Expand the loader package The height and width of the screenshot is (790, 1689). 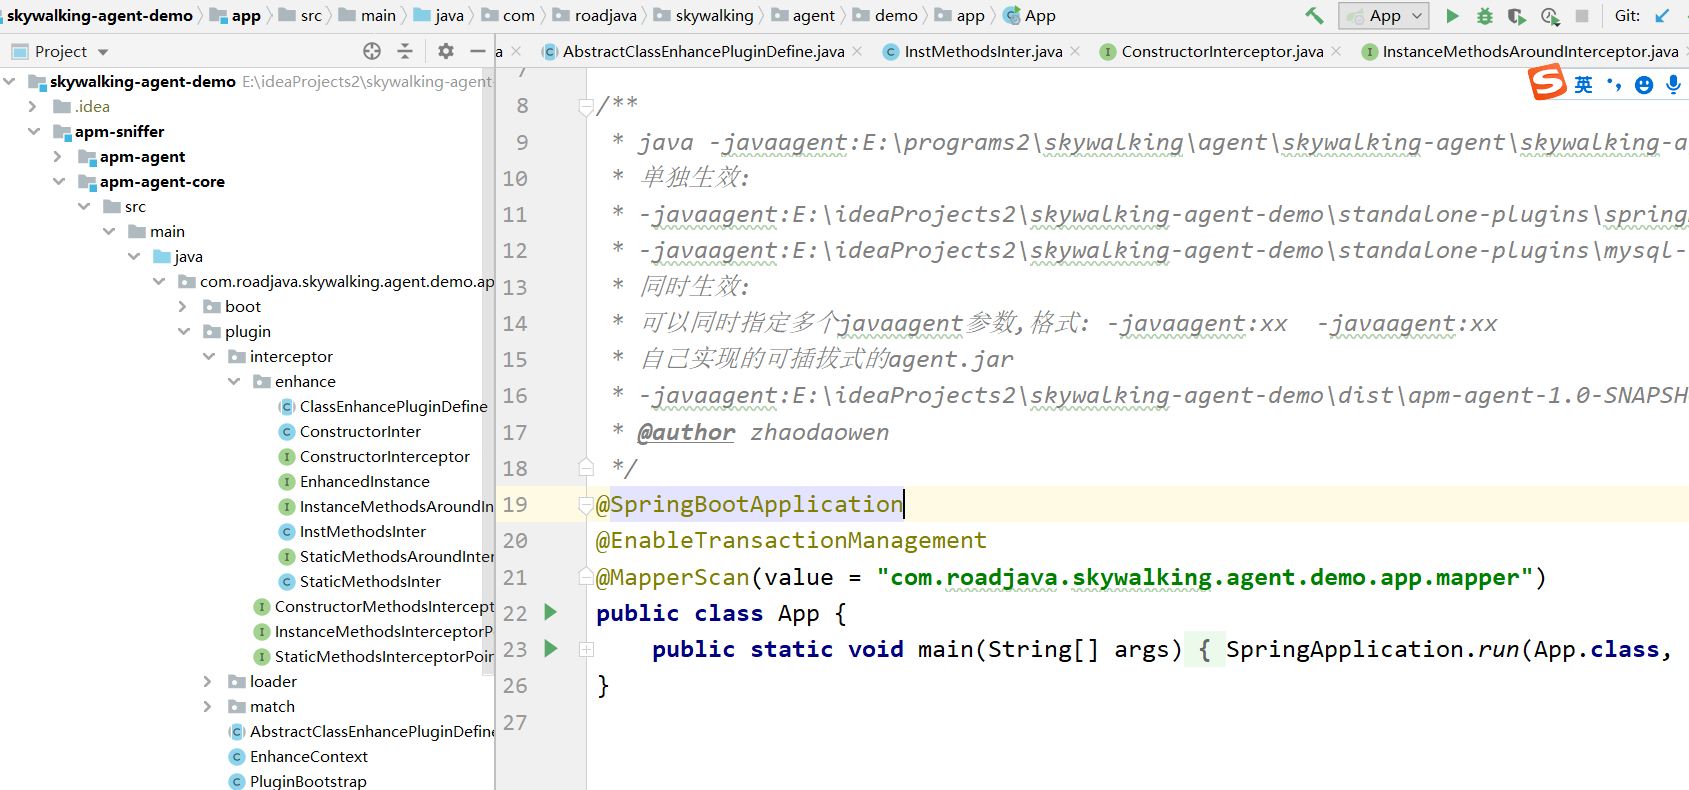click(208, 681)
